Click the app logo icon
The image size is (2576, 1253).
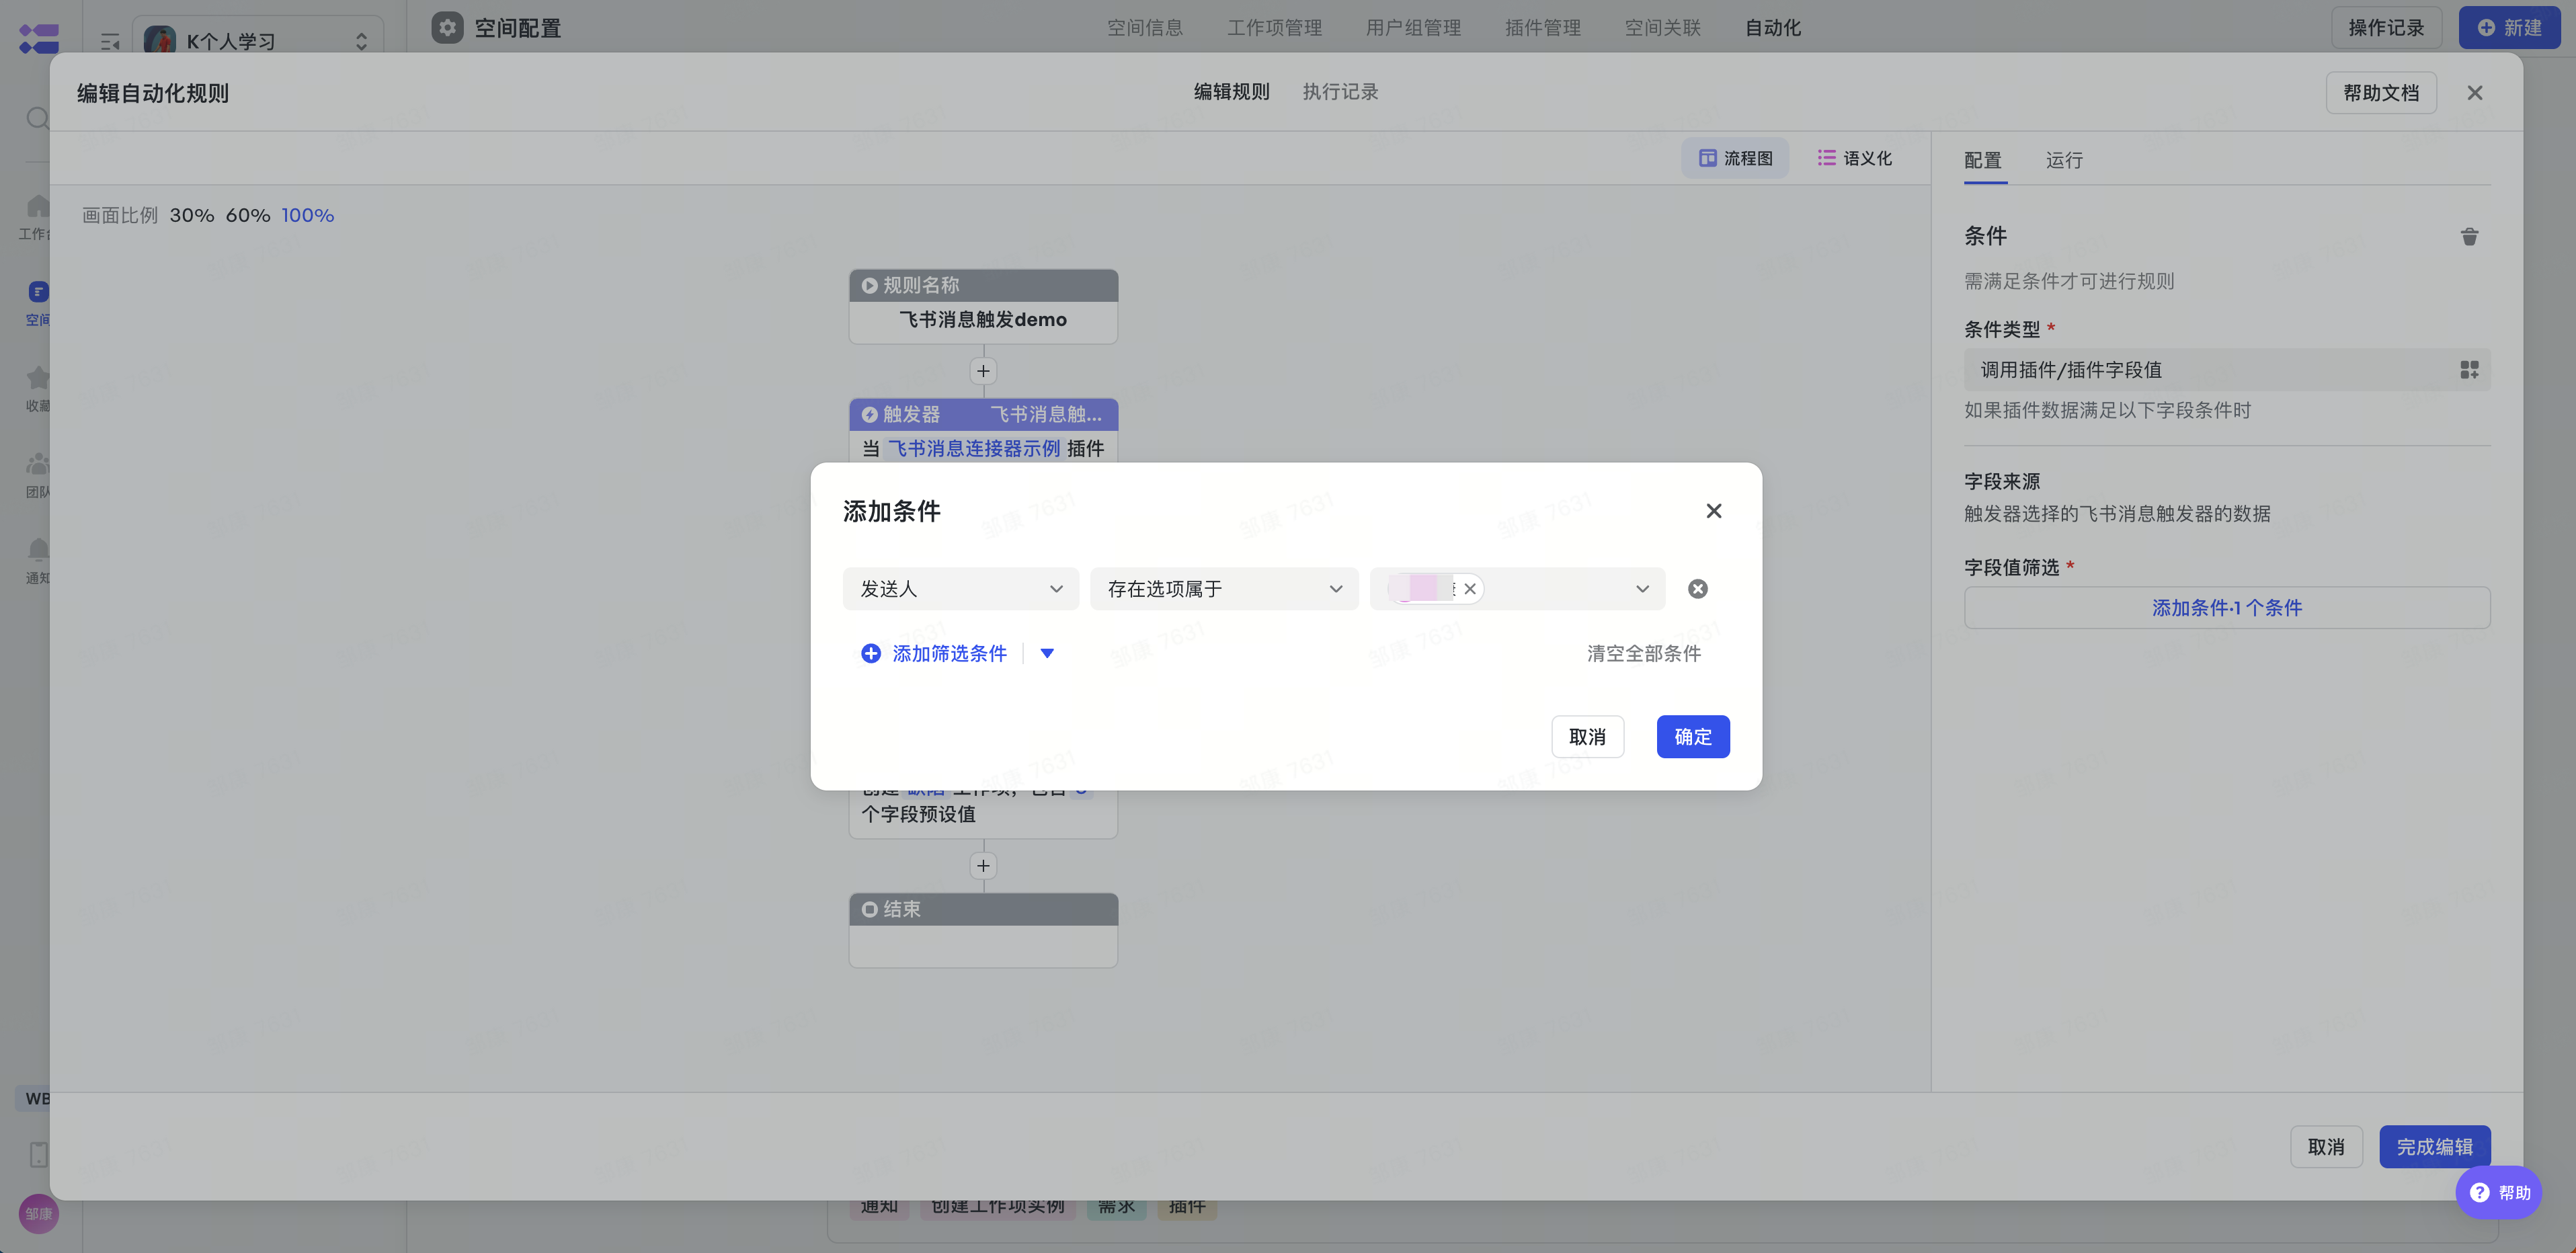coord(39,39)
